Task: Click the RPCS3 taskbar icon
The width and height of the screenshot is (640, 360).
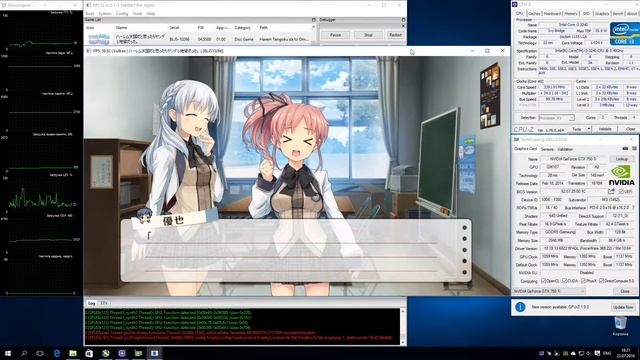Action: 154,353
